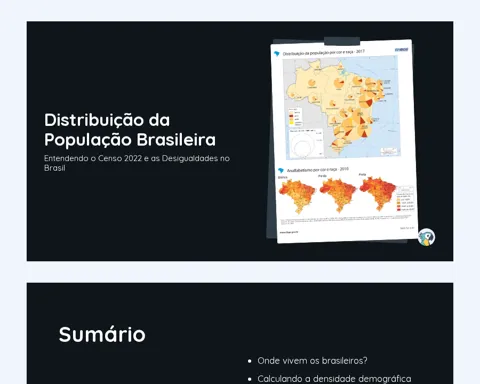Select the title Distribuição da População Brasileira
480x384 pixels.
[130, 130]
